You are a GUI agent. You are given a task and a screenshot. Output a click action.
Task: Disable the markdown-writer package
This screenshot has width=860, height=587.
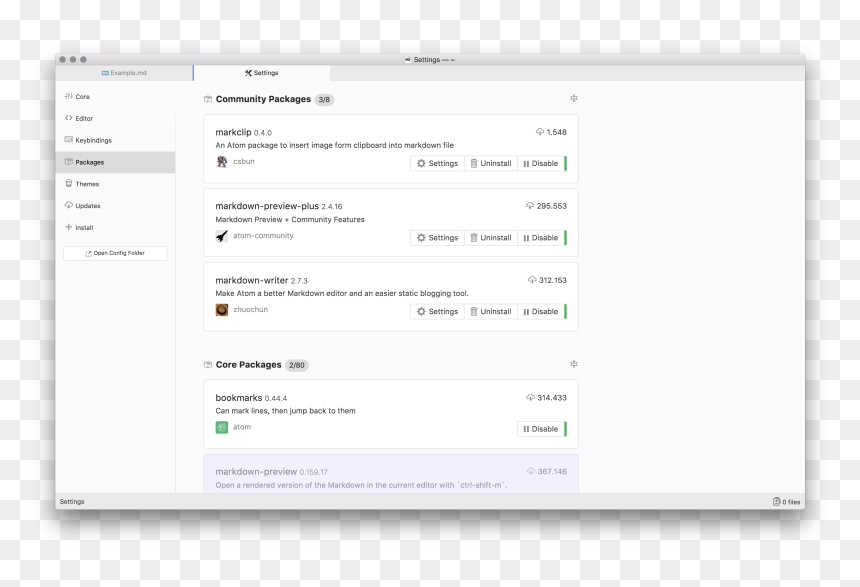541,312
